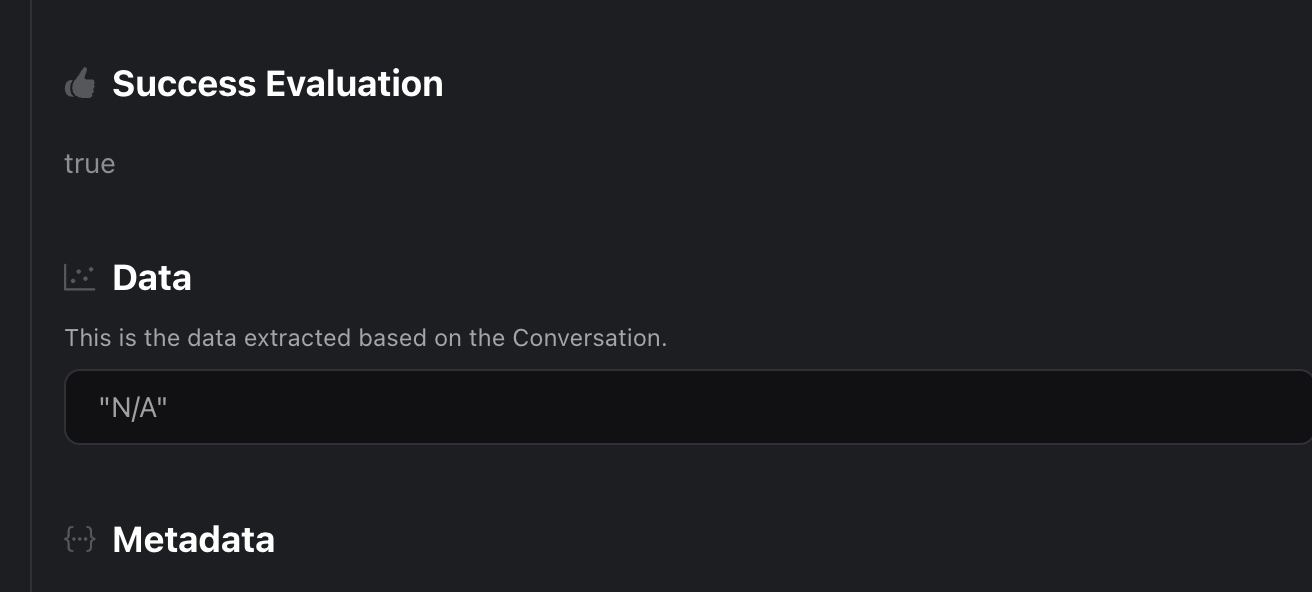This screenshot has width=1312, height=592.
Task: Click the word "Conversation" in Data description
Action: click(587, 338)
